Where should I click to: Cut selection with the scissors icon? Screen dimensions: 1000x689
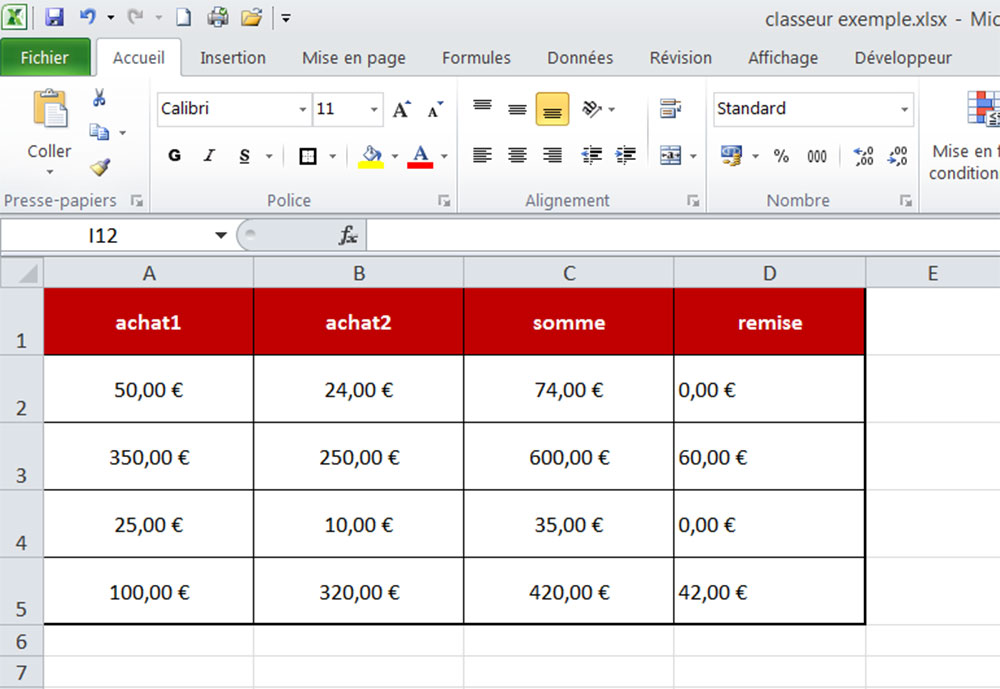pyautogui.click(x=99, y=98)
